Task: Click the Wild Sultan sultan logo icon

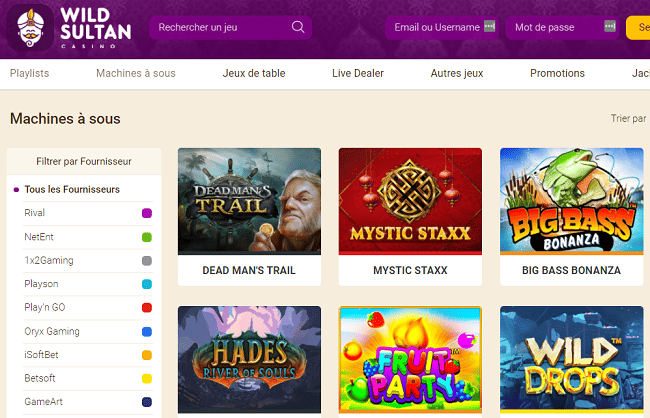Action: coord(30,28)
